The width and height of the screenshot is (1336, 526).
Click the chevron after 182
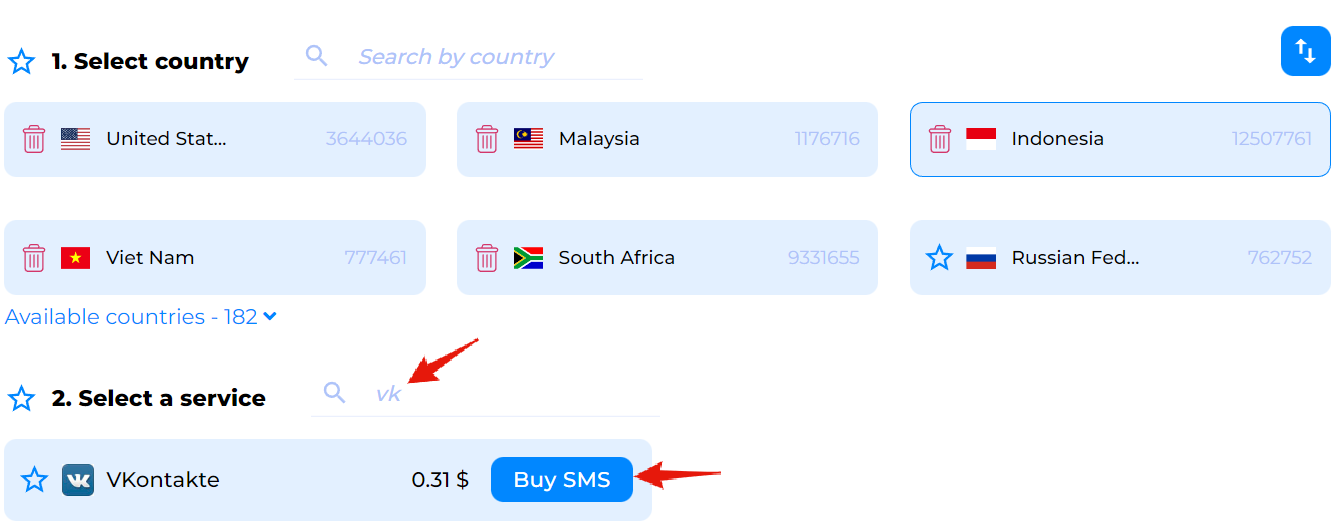(269, 317)
